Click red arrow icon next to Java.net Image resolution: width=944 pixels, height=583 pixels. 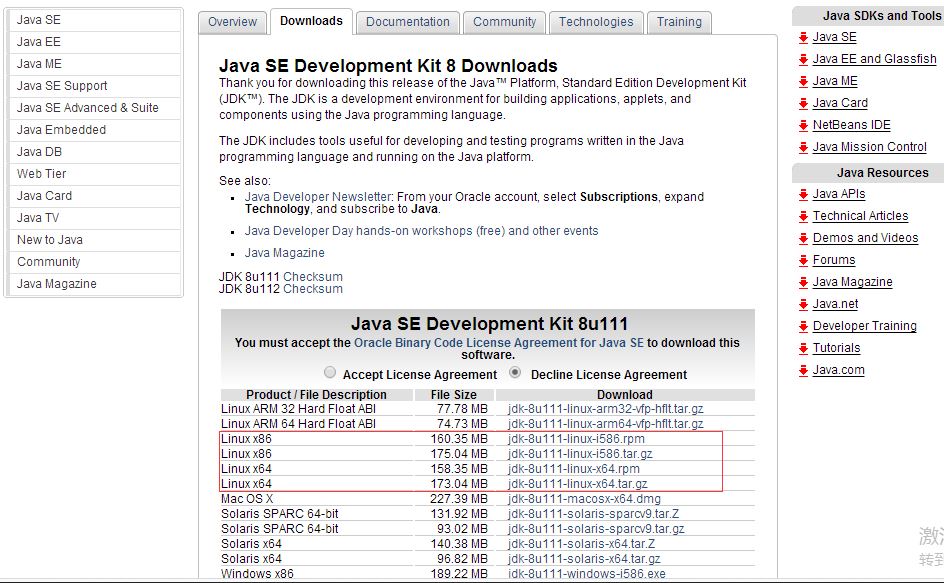coord(803,305)
